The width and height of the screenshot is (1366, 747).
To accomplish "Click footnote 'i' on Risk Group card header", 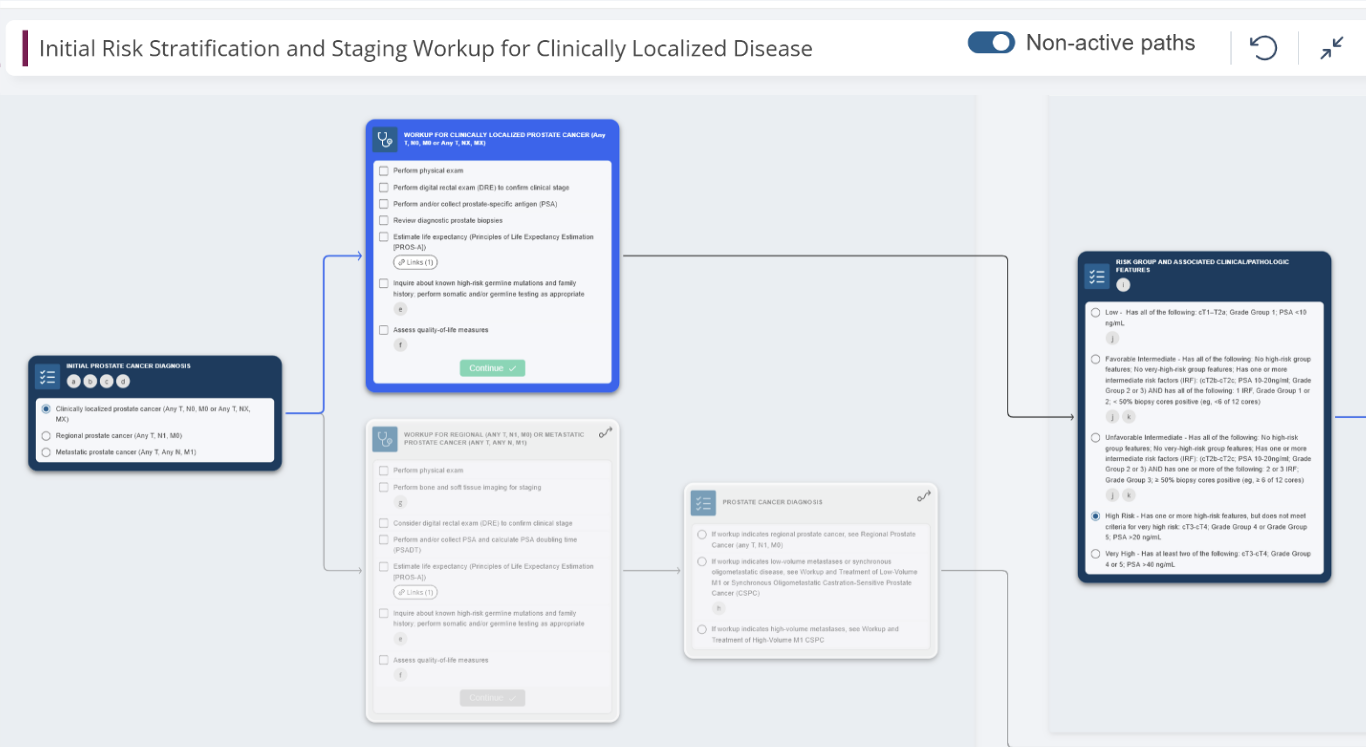I will 1123,285.
